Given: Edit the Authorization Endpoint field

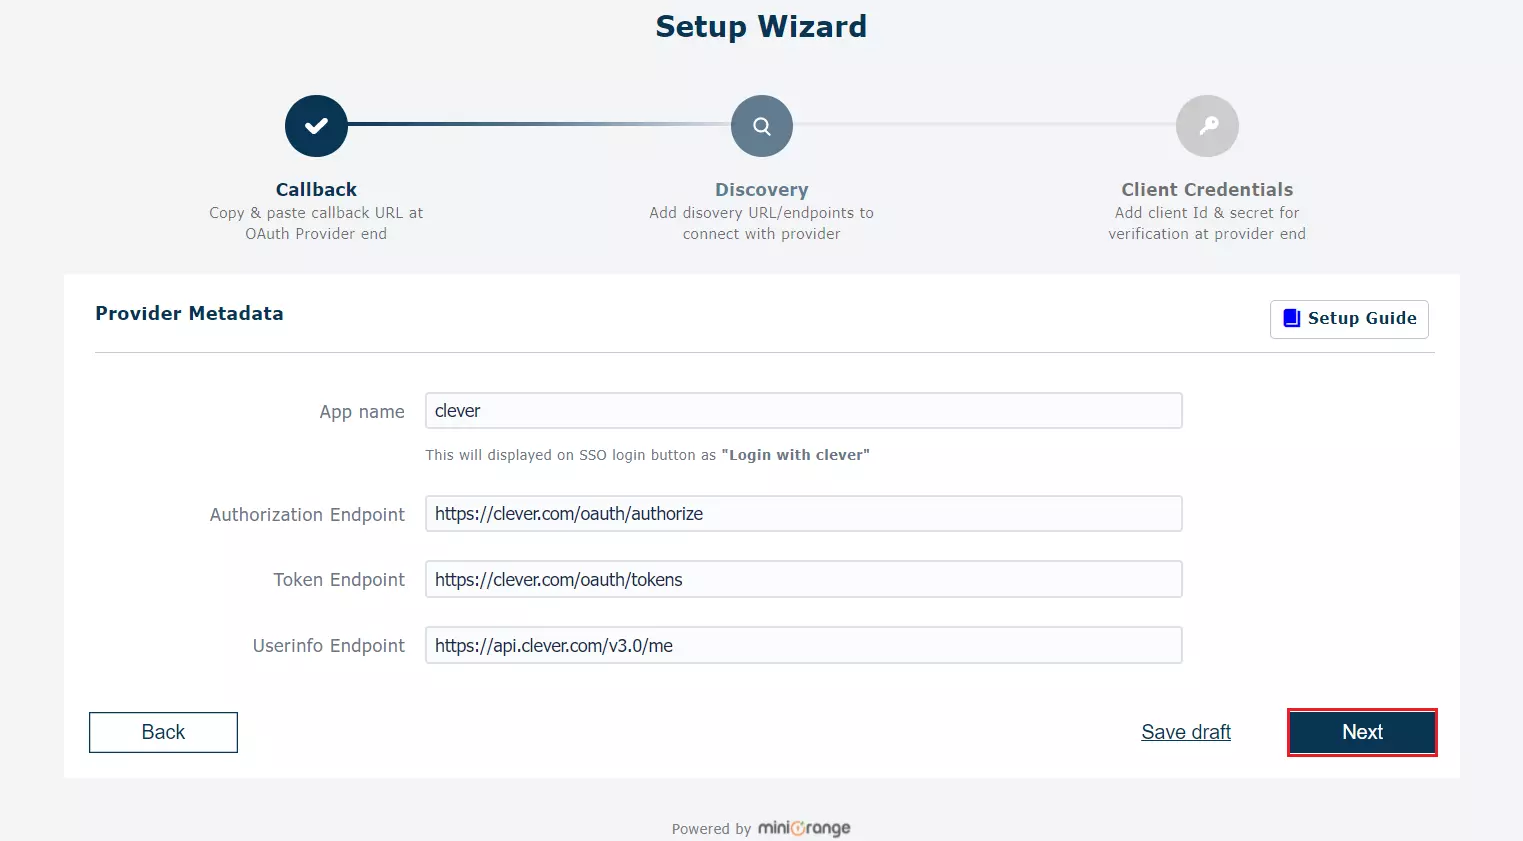Looking at the screenshot, I should (804, 514).
